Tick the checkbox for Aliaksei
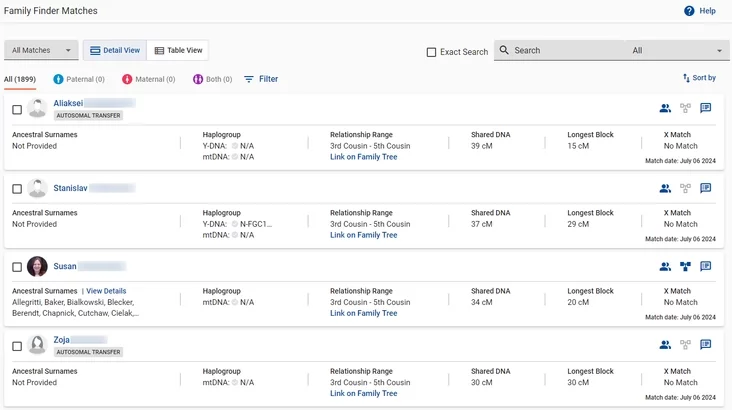Screen dimensions: 732x410 coord(17,109)
